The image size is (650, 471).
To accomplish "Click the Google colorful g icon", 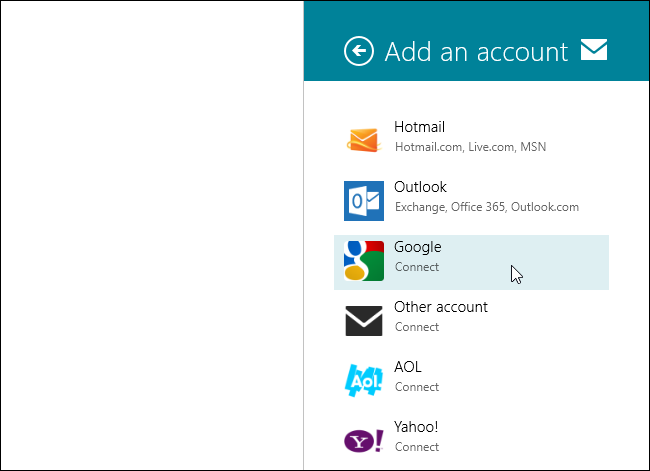I will click(364, 261).
